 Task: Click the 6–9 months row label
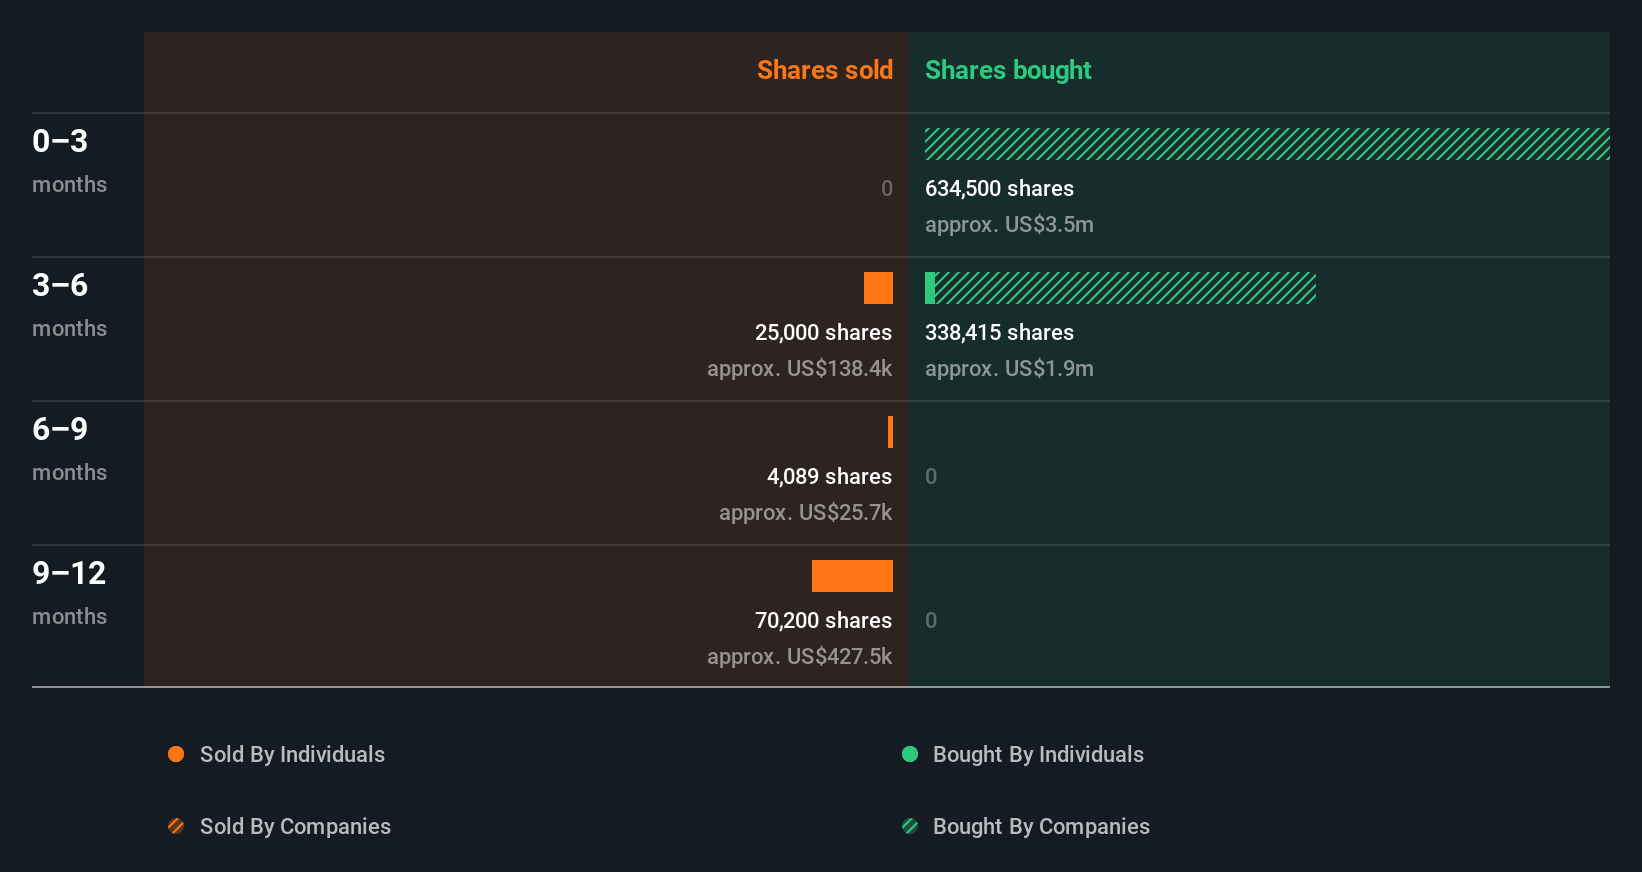point(69,449)
